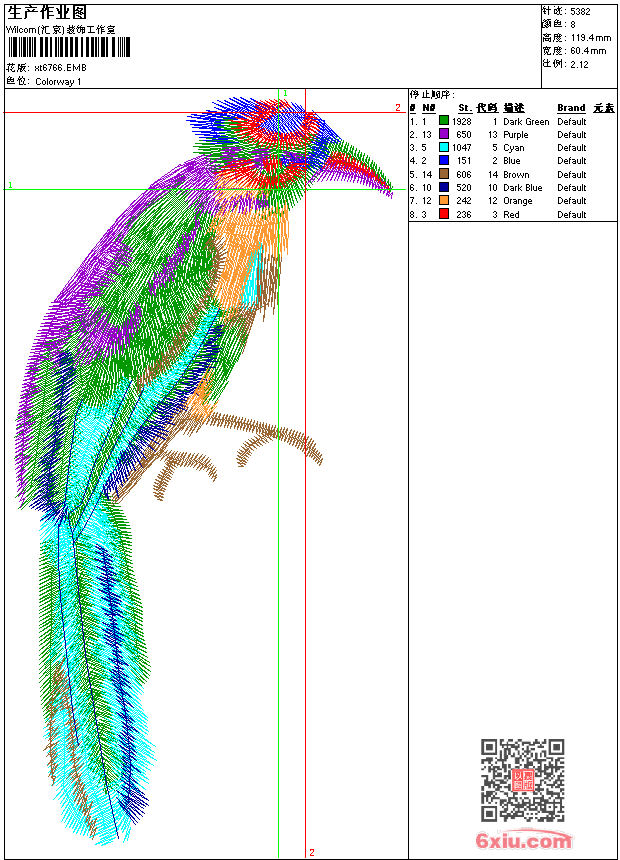Click the xt6766.EMB file name
Image resolution: width=620 pixels, height=860 pixels.
tap(60, 68)
